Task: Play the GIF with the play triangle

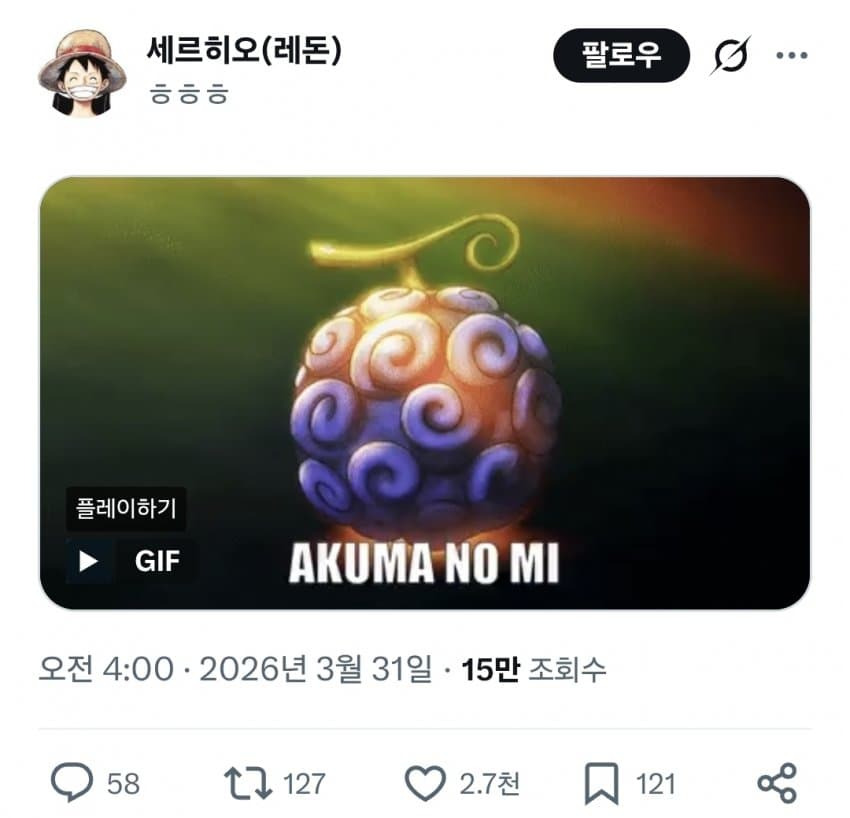Action: (x=88, y=561)
